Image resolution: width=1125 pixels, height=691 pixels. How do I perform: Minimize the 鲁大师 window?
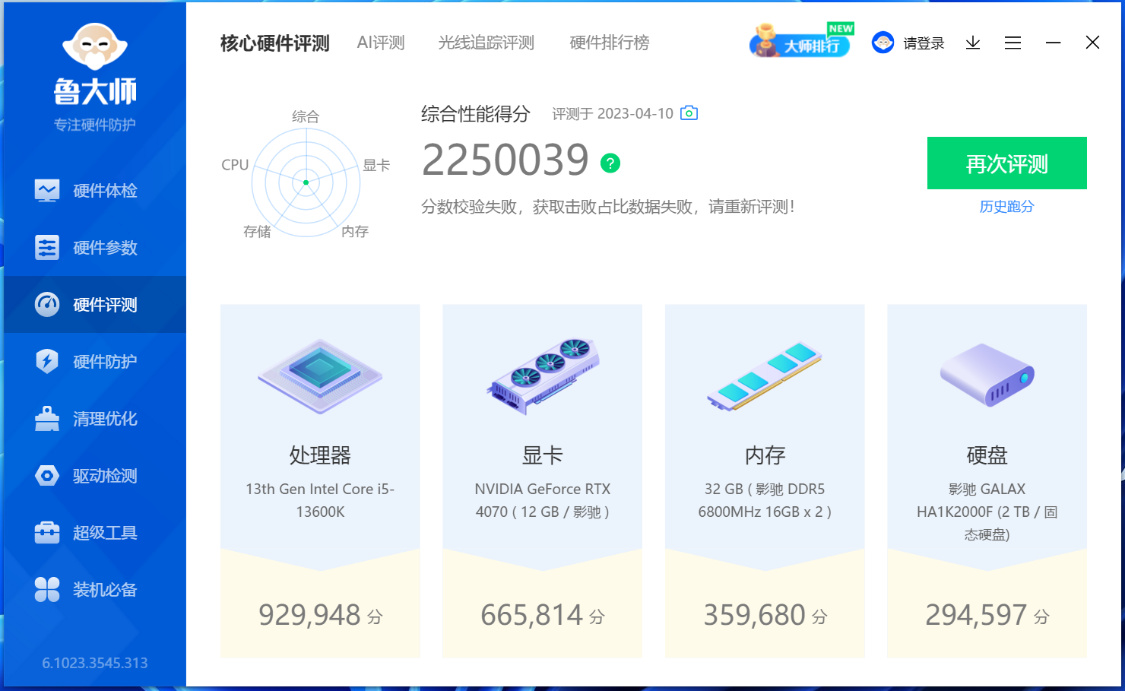point(1053,43)
